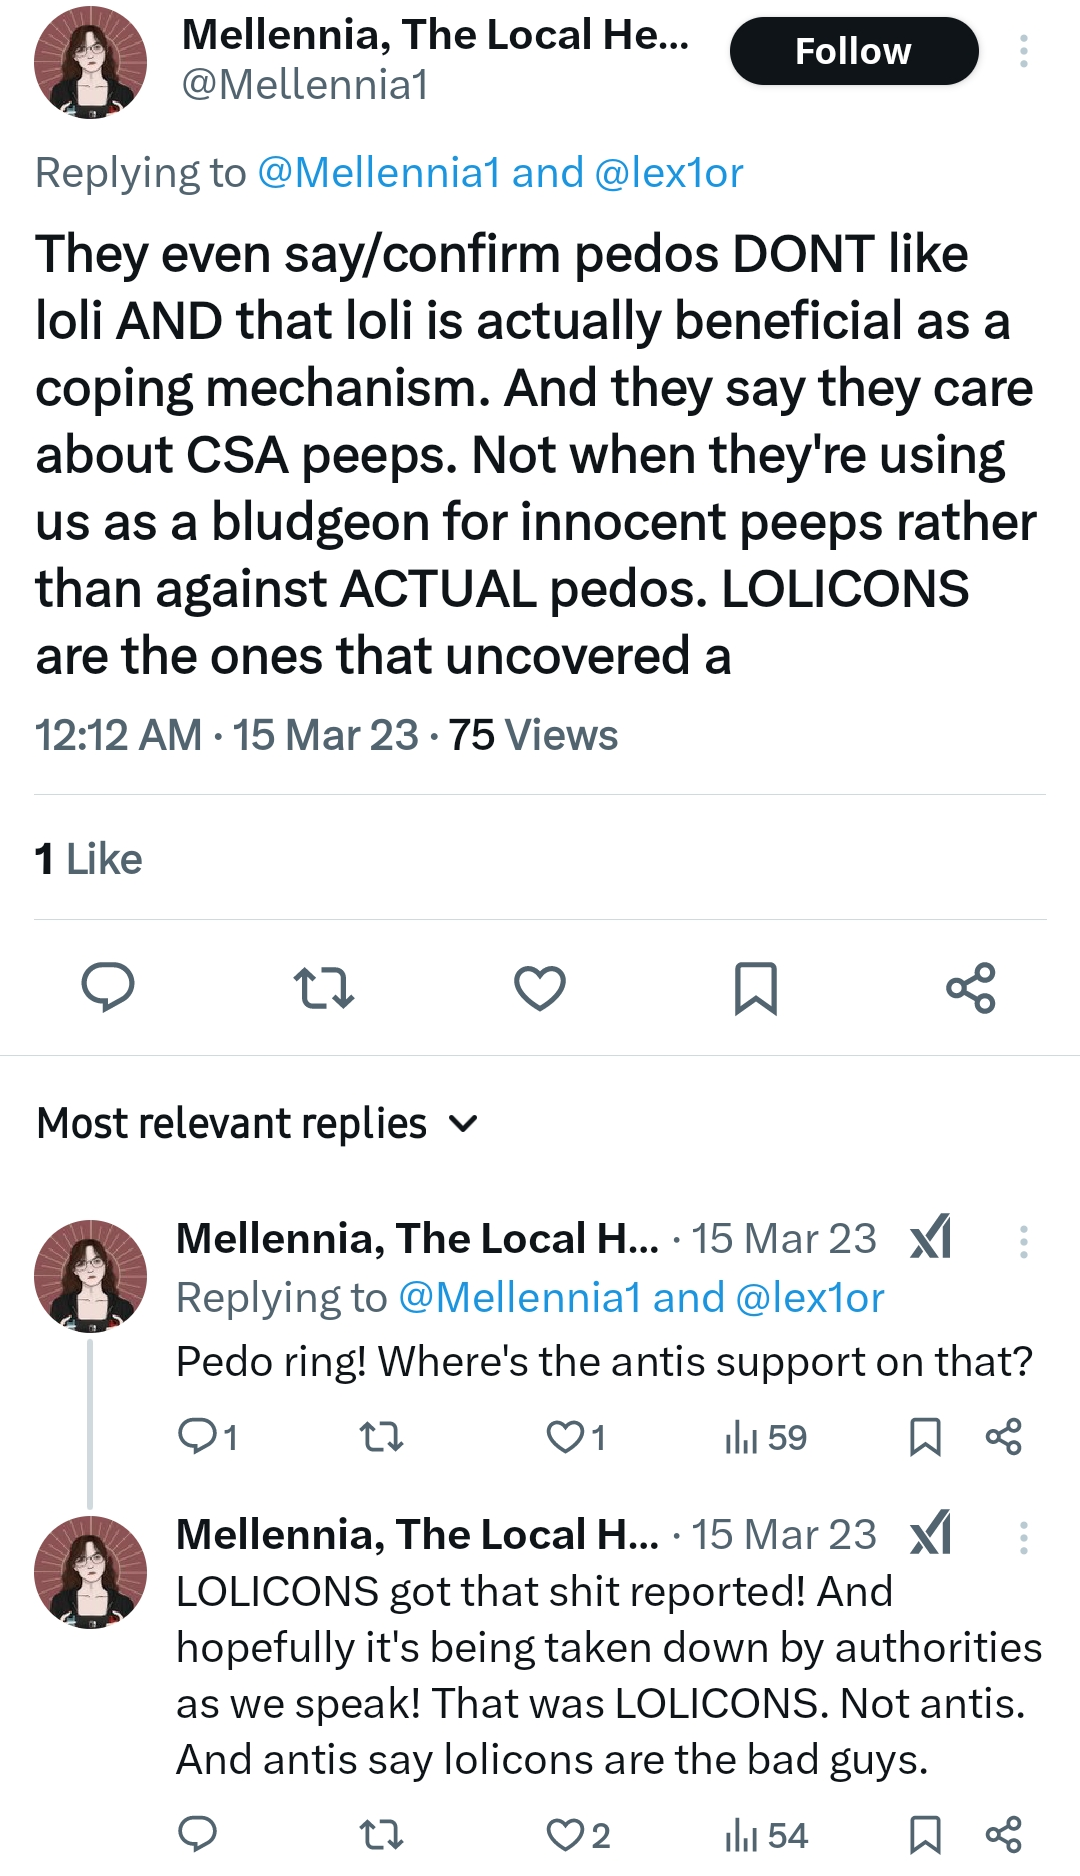
Task: Like the 'Pedo ring!' reply
Action: 576,1437
